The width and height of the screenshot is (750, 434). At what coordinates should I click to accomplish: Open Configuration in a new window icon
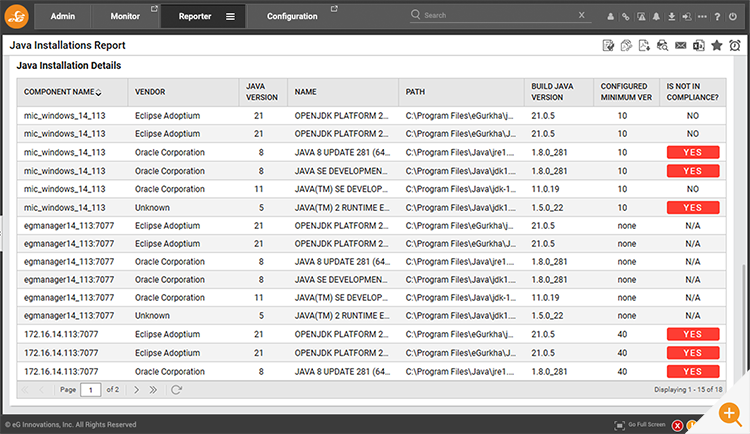[x=334, y=9]
